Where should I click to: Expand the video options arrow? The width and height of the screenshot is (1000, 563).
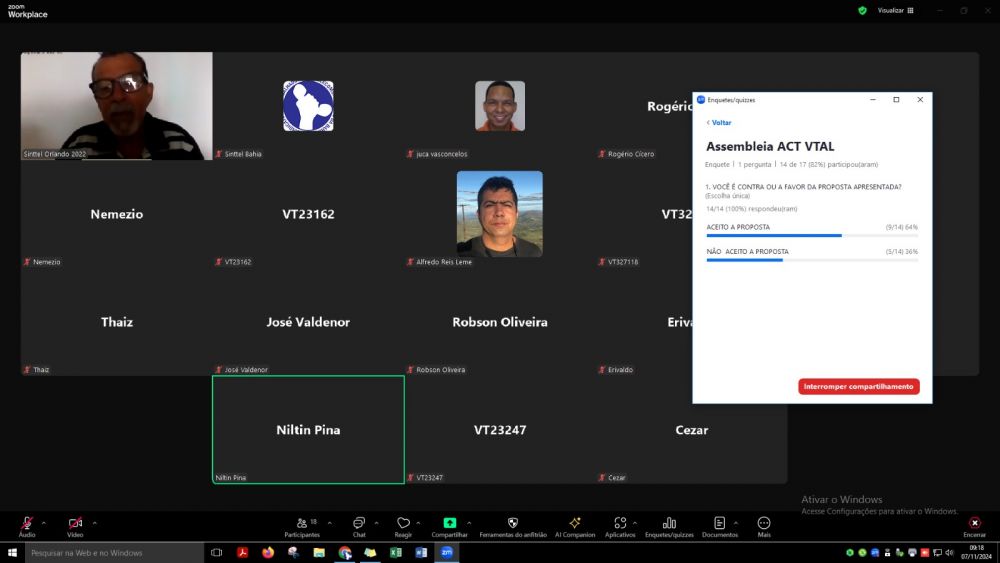[x=94, y=522]
